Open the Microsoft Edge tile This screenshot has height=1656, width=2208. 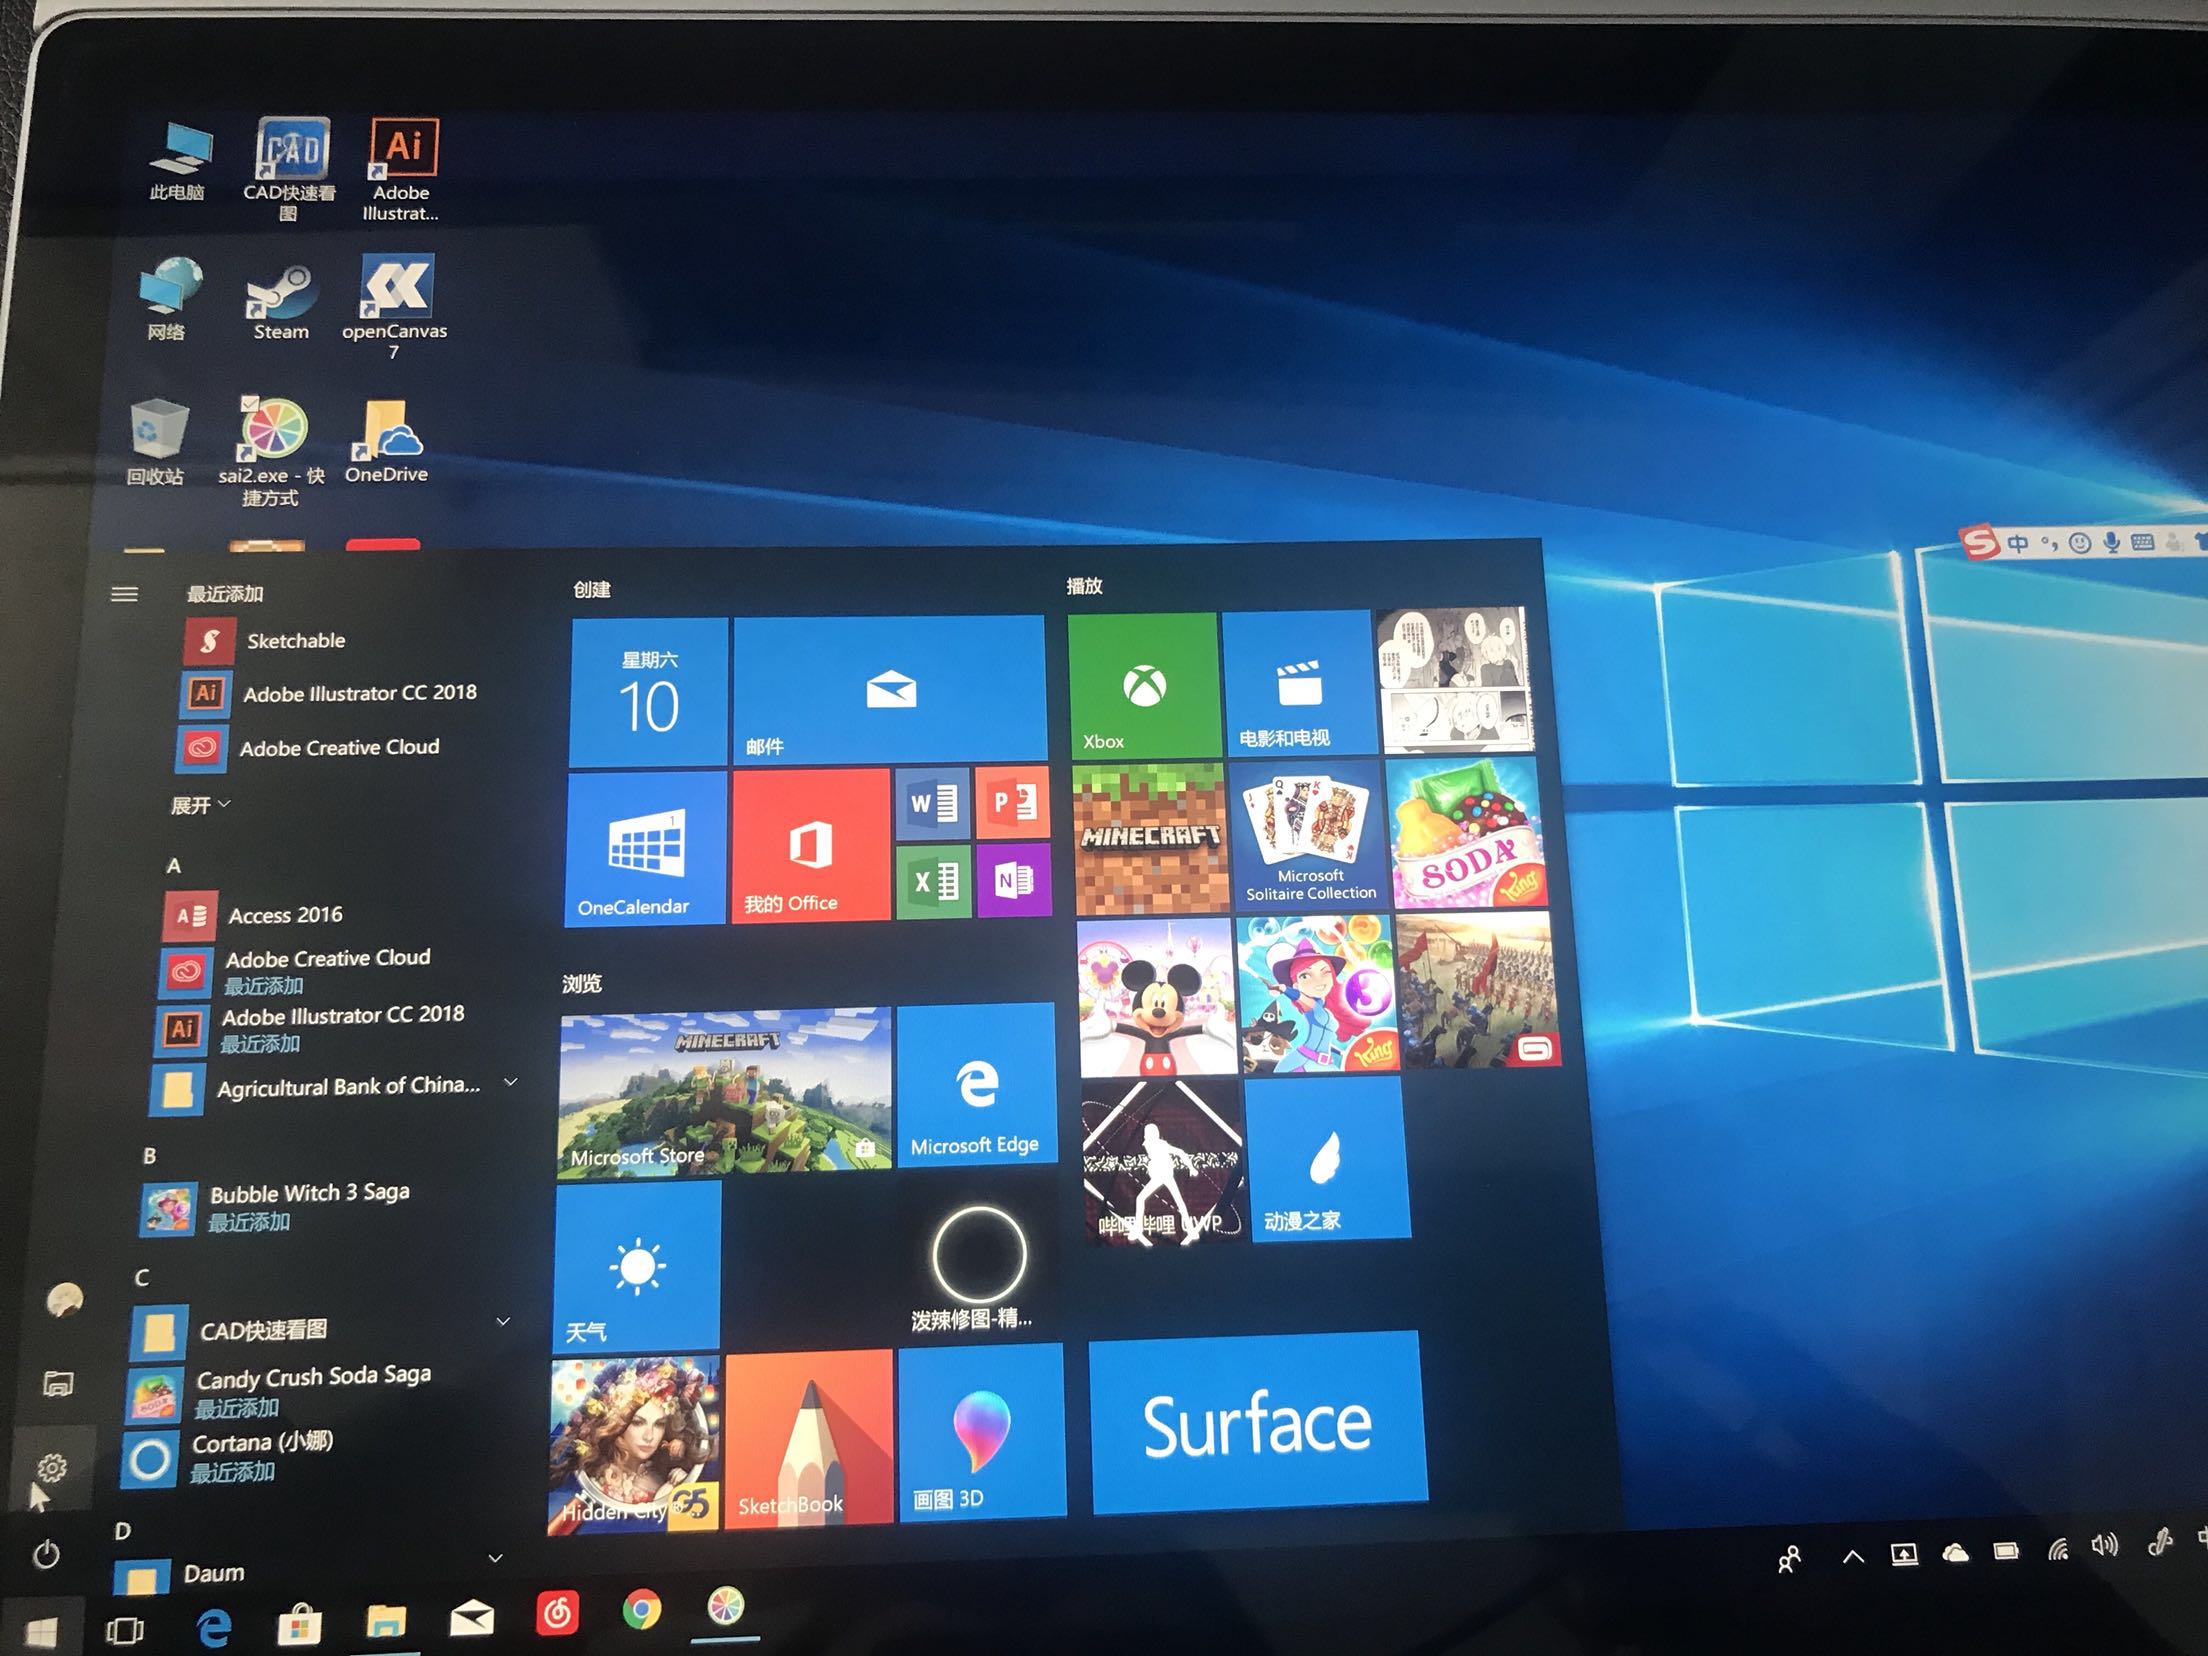[976, 1084]
